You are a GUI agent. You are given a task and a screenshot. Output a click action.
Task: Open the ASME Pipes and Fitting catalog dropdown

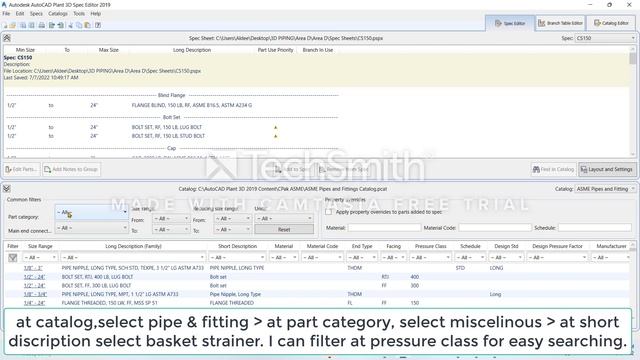(x=605, y=189)
